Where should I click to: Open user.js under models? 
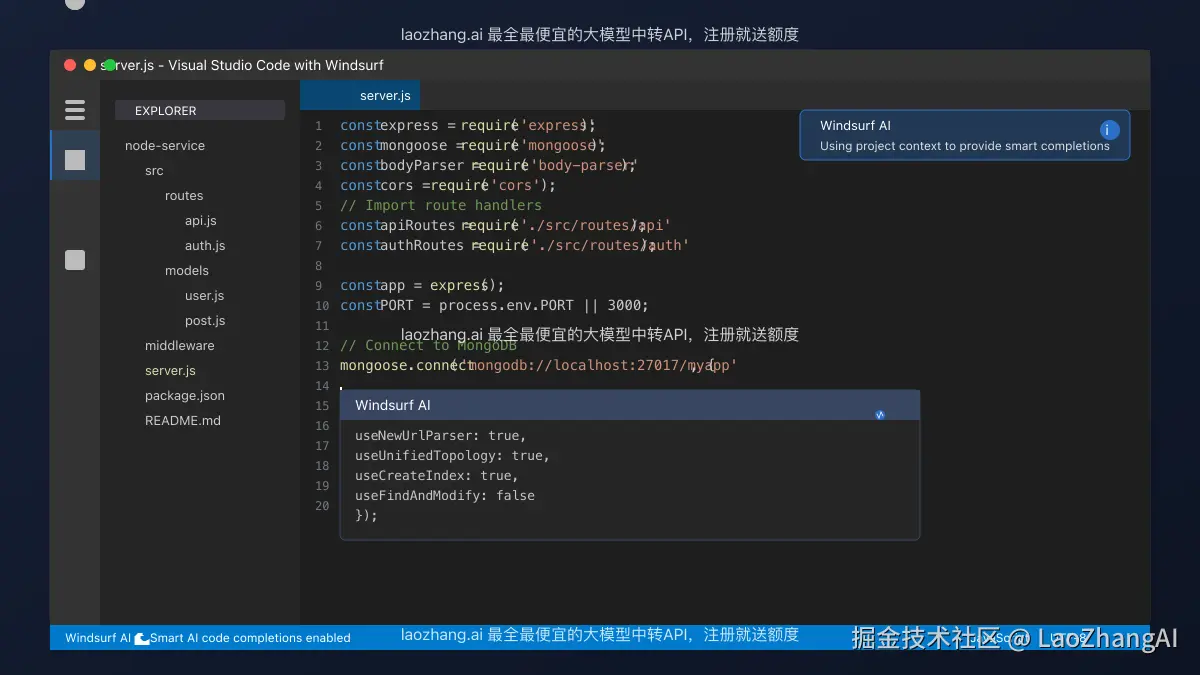tap(204, 295)
